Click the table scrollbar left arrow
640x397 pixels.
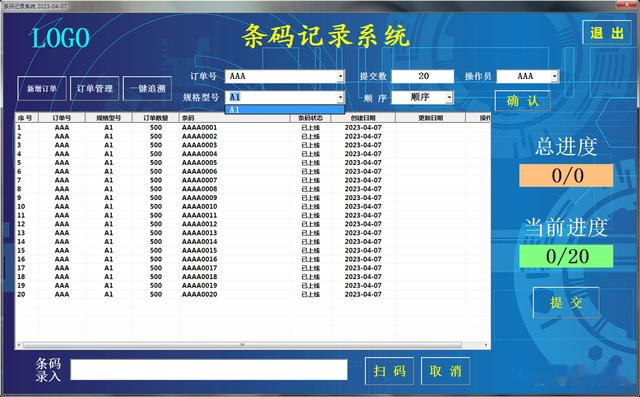tap(19, 345)
